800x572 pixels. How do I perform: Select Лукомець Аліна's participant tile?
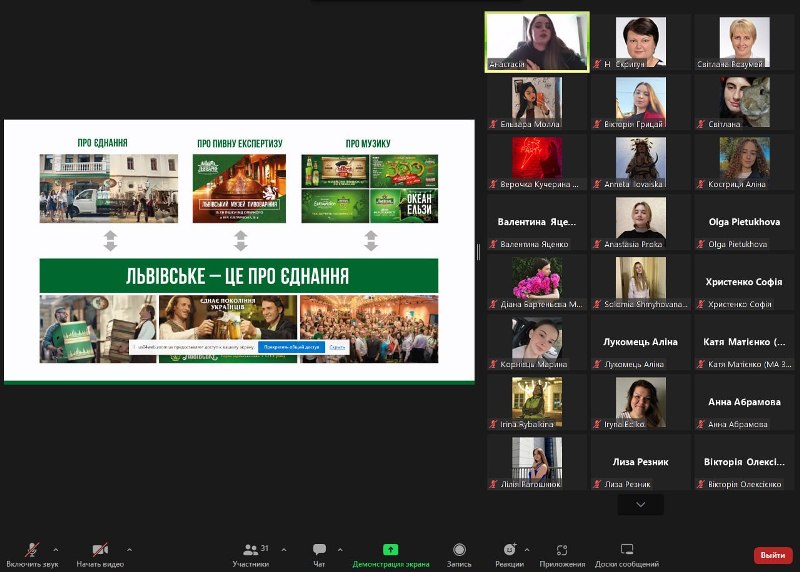click(640, 342)
